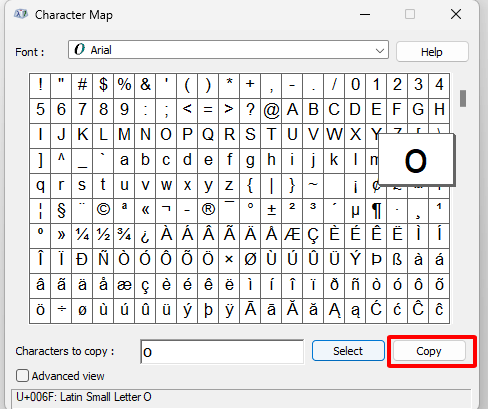Click the Select button
Viewport: 488px width, 409px height.
348,351
